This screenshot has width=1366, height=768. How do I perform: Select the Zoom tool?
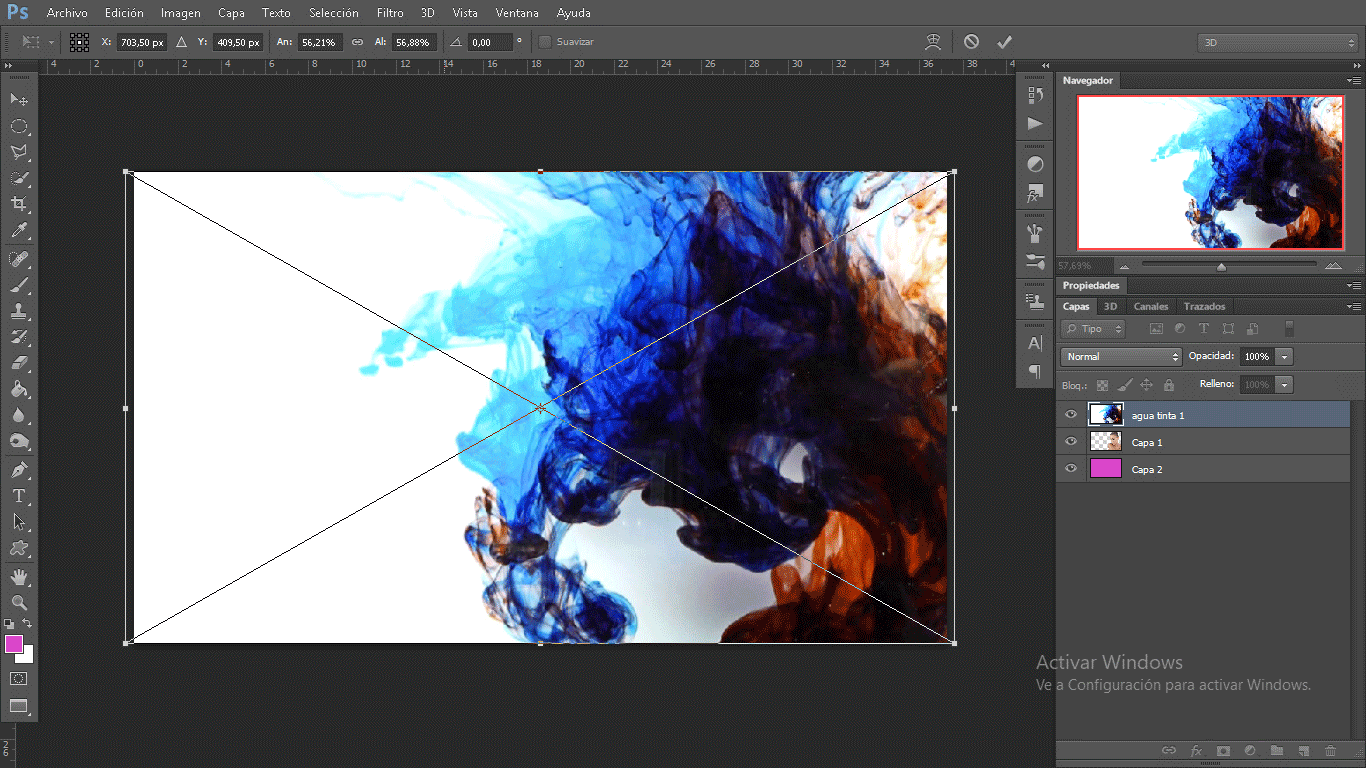click(19, 602)
